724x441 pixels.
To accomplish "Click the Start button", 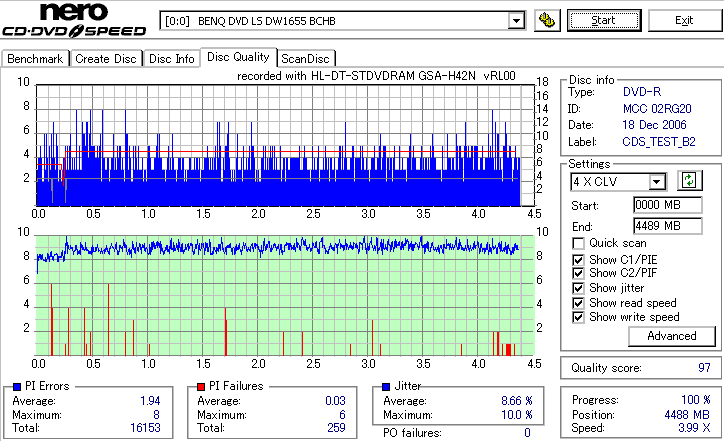I will (604, 20).
